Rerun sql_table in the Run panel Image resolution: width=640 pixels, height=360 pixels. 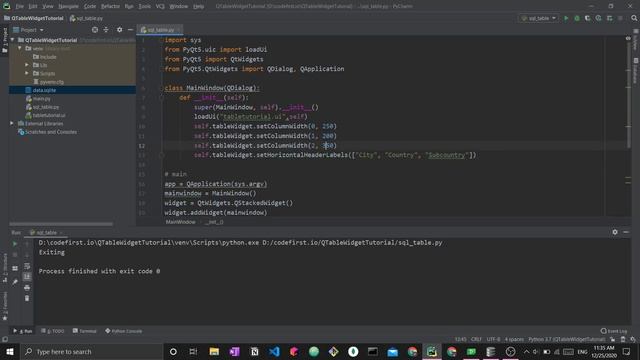(15, 244)
